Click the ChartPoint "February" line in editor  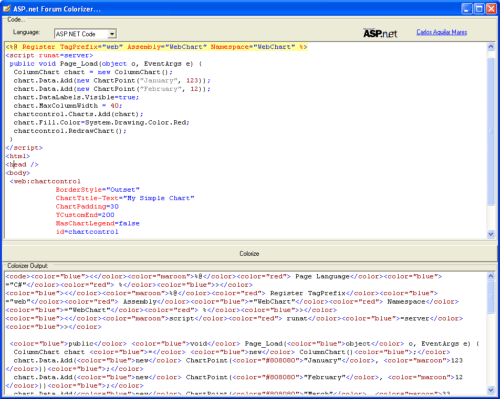pyautogui.click(x=112, y=89)
